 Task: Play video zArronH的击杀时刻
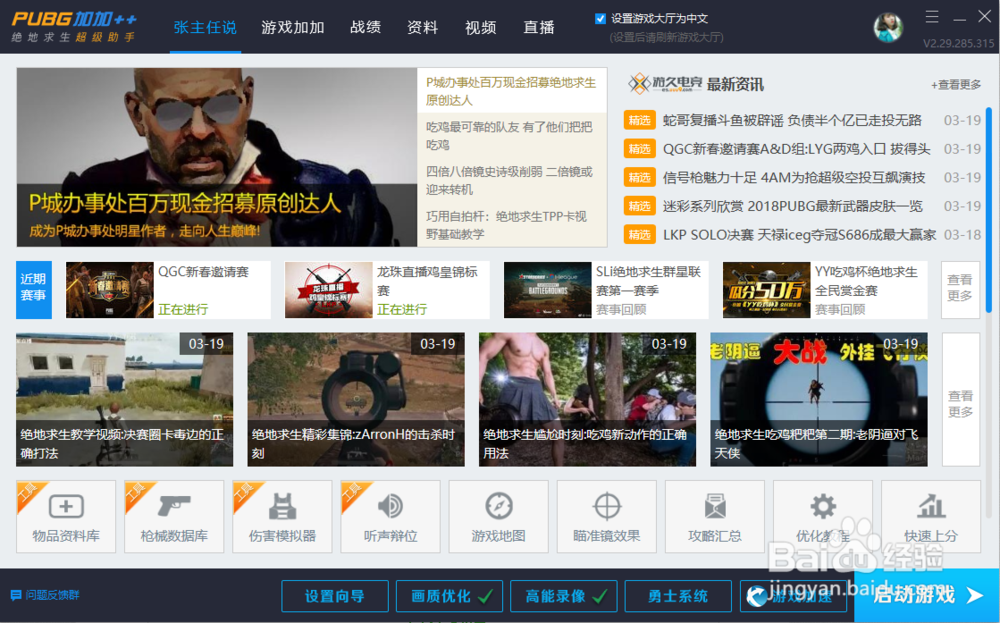pos(356,399)
